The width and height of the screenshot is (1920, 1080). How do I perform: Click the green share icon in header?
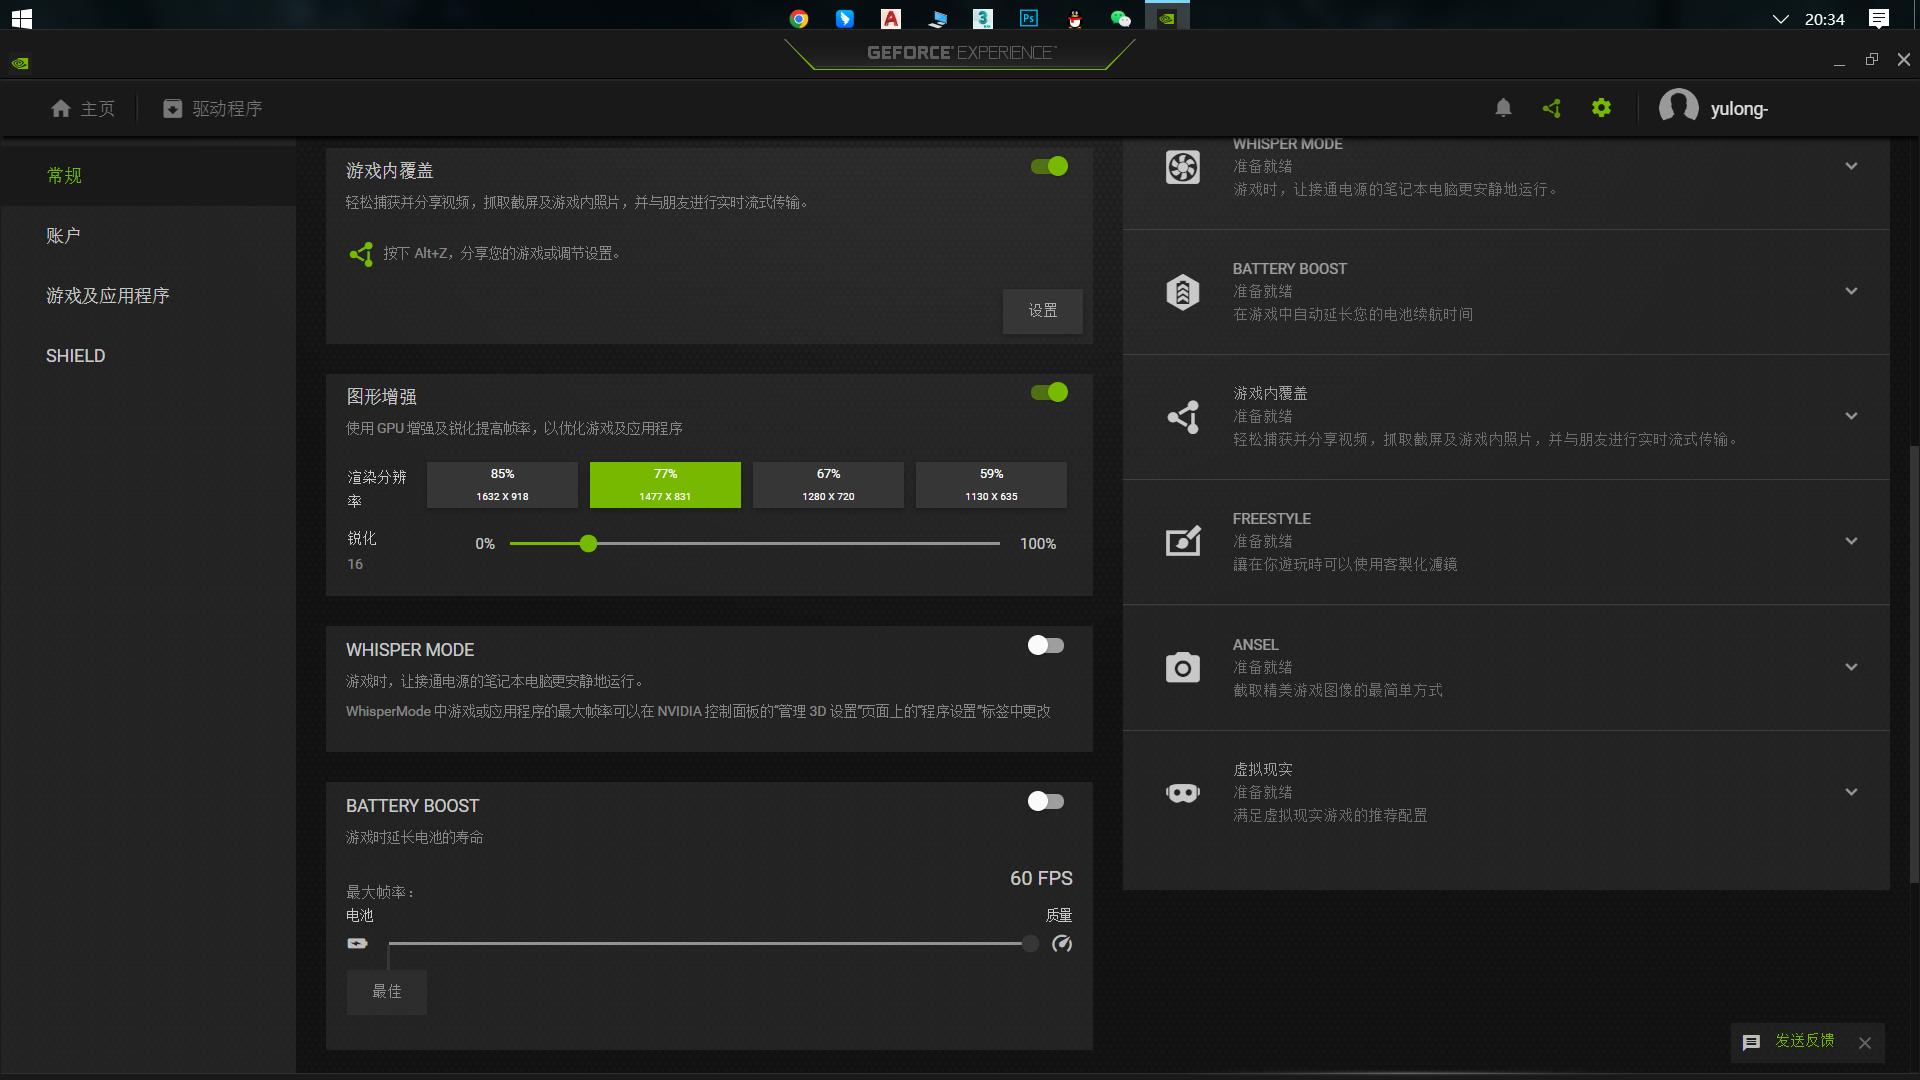pos(1552,108)
